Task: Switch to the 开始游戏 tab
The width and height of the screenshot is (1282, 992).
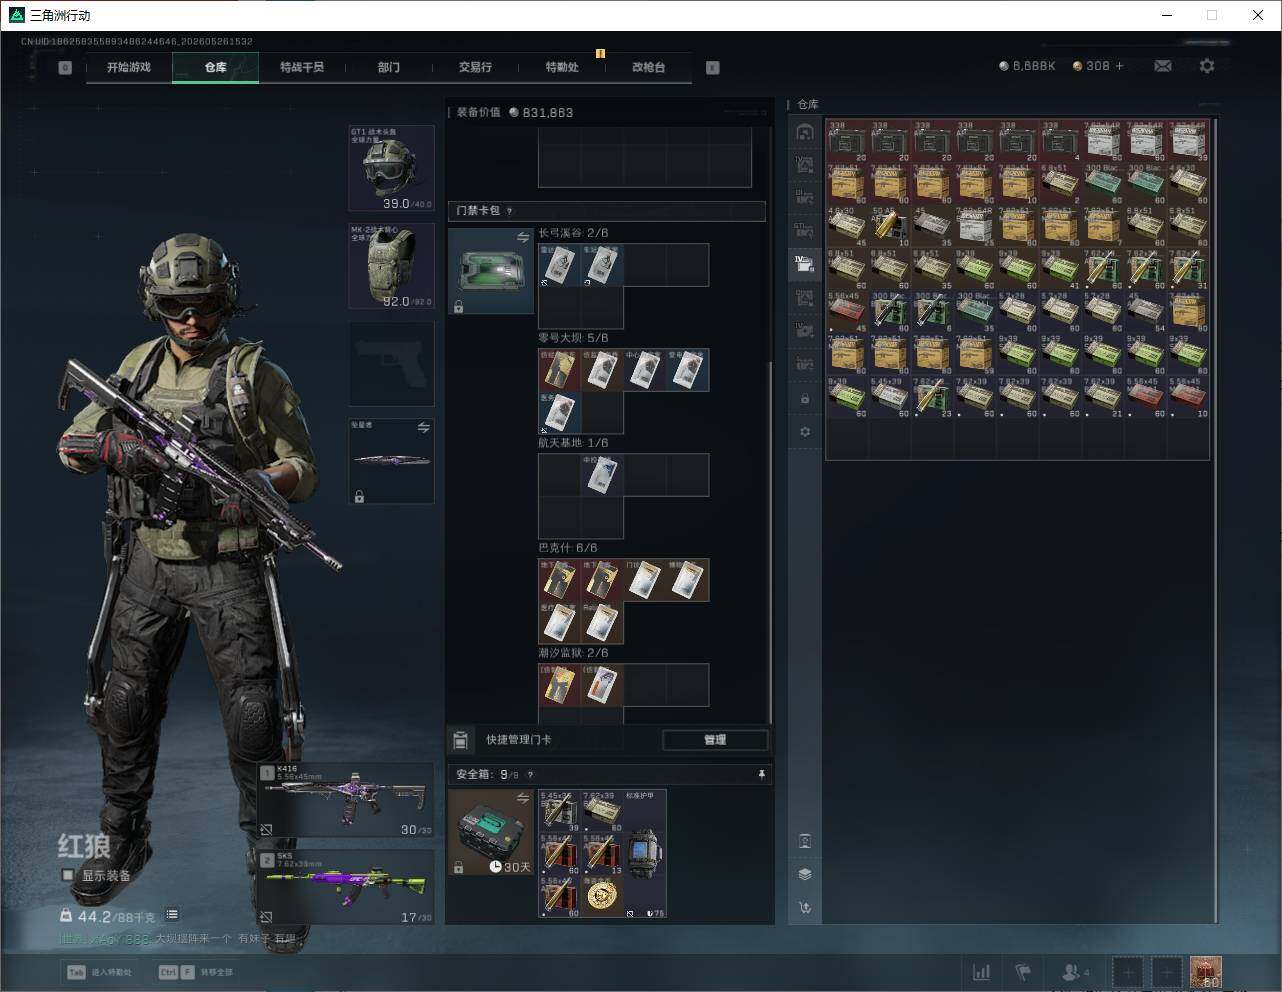Action: point(128,67)
